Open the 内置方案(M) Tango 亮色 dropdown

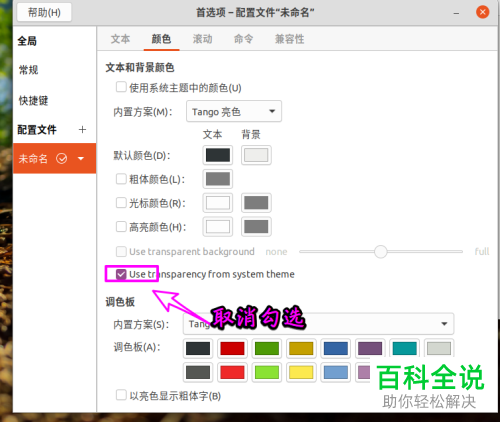[234, 111]
